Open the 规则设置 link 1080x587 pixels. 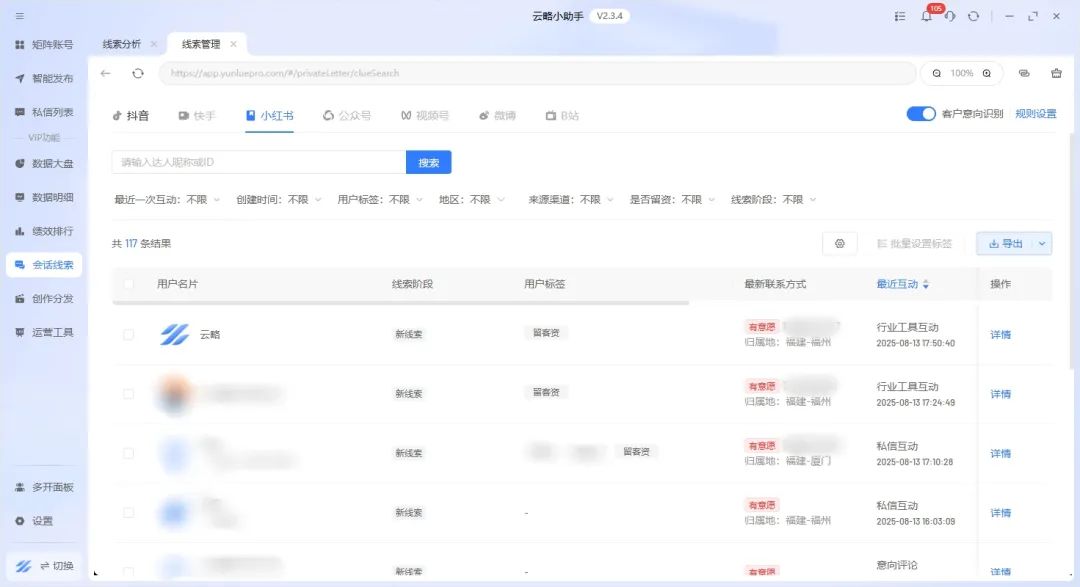pyautogui.click(x=1035, y=114)
